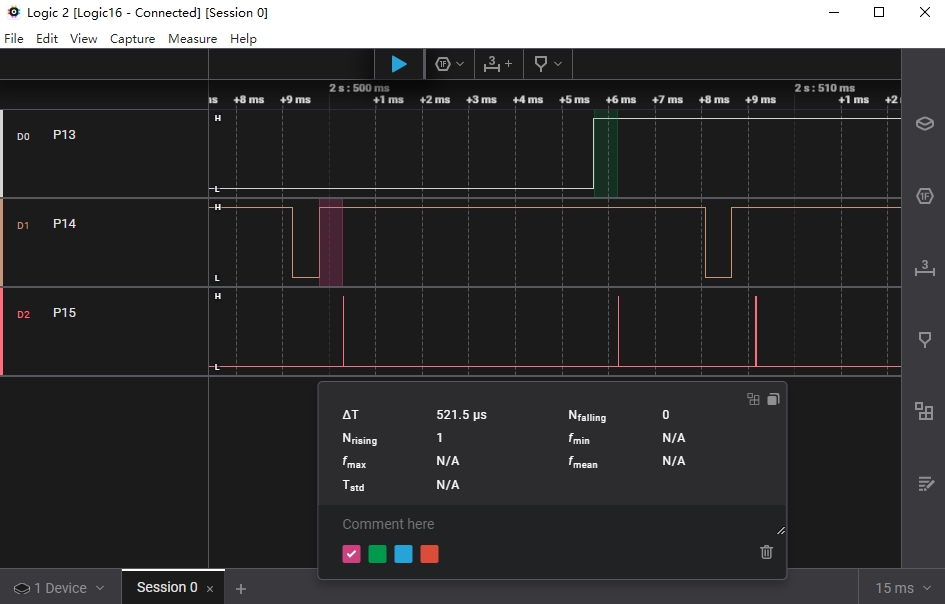Open the Help menu

(x=243, y=39)
